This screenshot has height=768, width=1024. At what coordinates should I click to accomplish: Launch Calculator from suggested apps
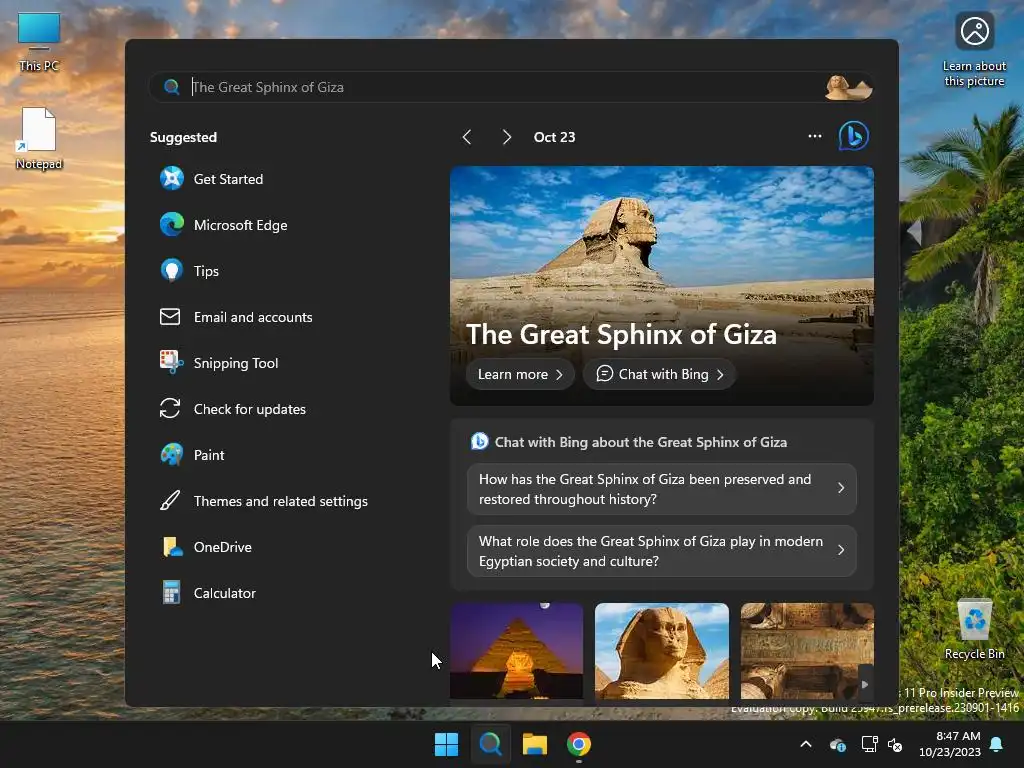coord(208,593)
